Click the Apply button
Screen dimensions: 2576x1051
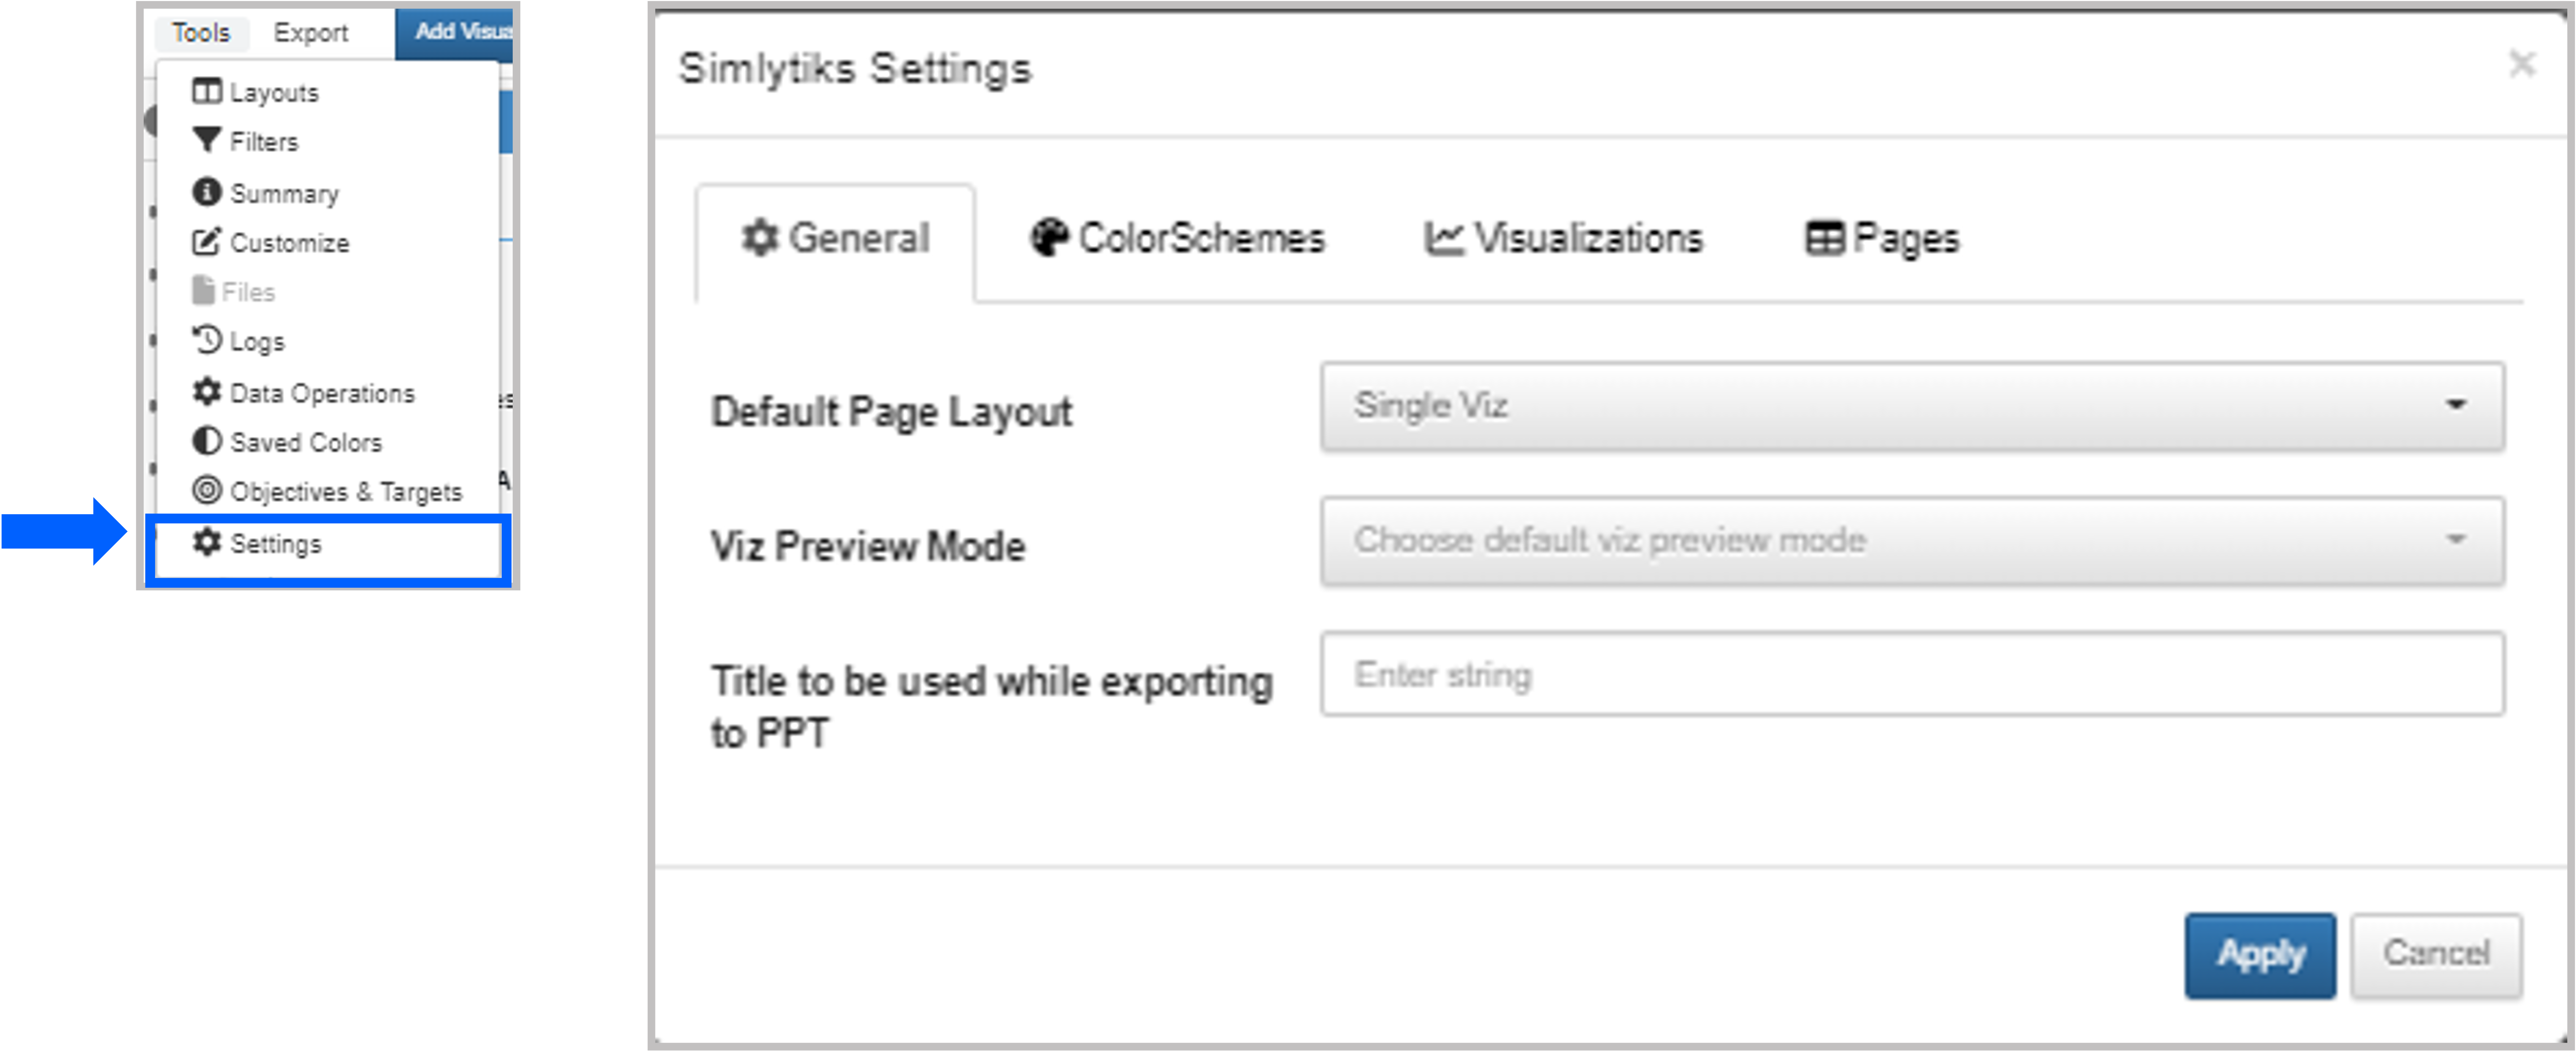pyautogui.click(x=2260, y=954)
